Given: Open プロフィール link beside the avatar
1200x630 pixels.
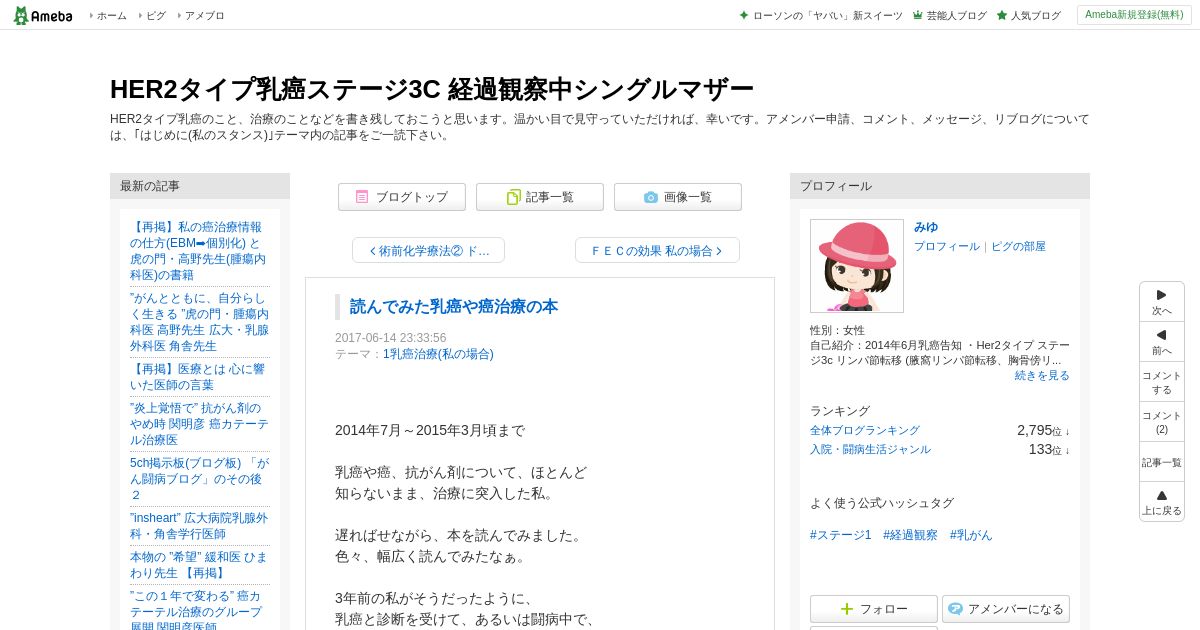Looking at the screenshot, I should pyautogui.click(x=947, y=246).
